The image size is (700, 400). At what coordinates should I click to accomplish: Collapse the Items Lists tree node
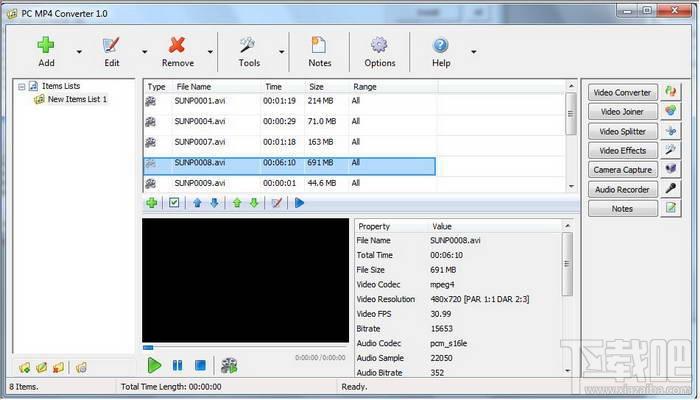(x=21, y=87)
